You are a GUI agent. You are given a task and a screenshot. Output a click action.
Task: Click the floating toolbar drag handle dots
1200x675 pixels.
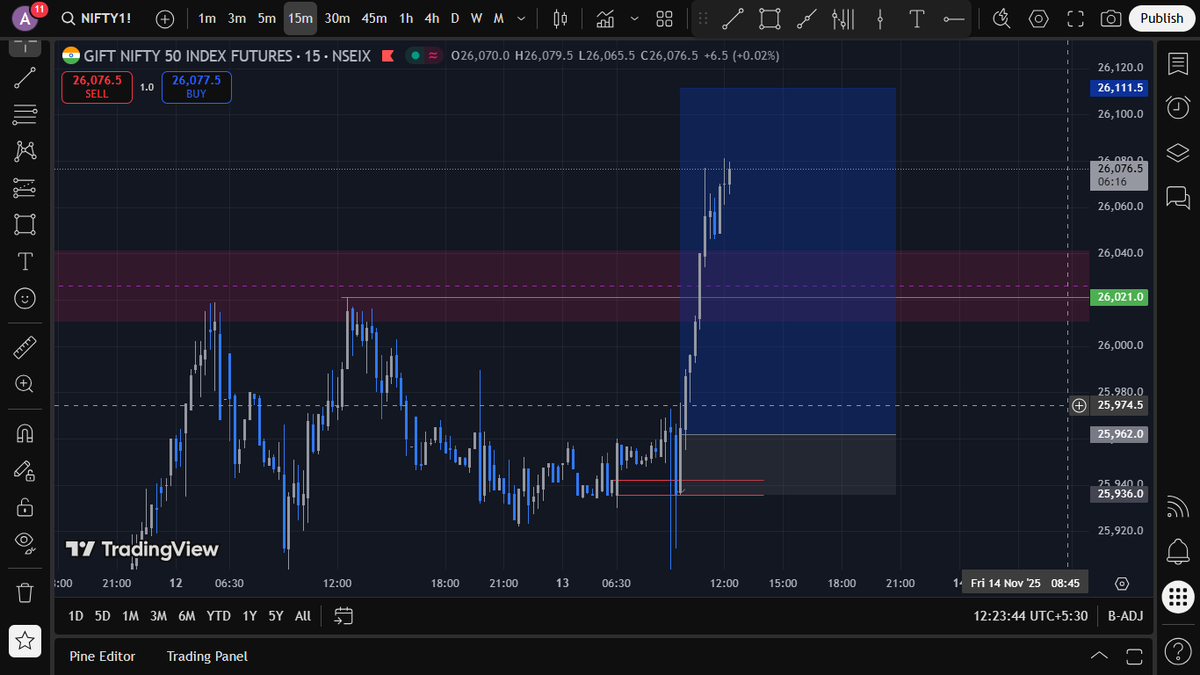(703, 18)
